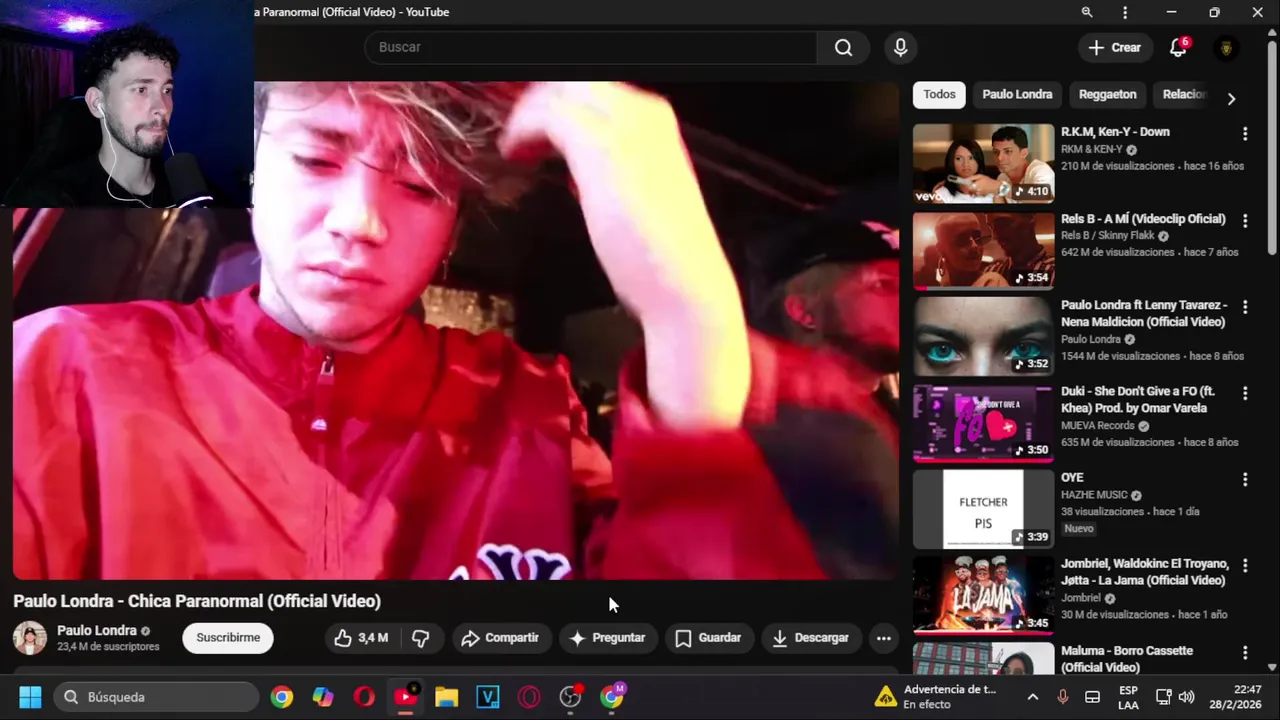Open options menu for OYE video
Screen dimensions: 1280x720
[x=1245, y=480]
